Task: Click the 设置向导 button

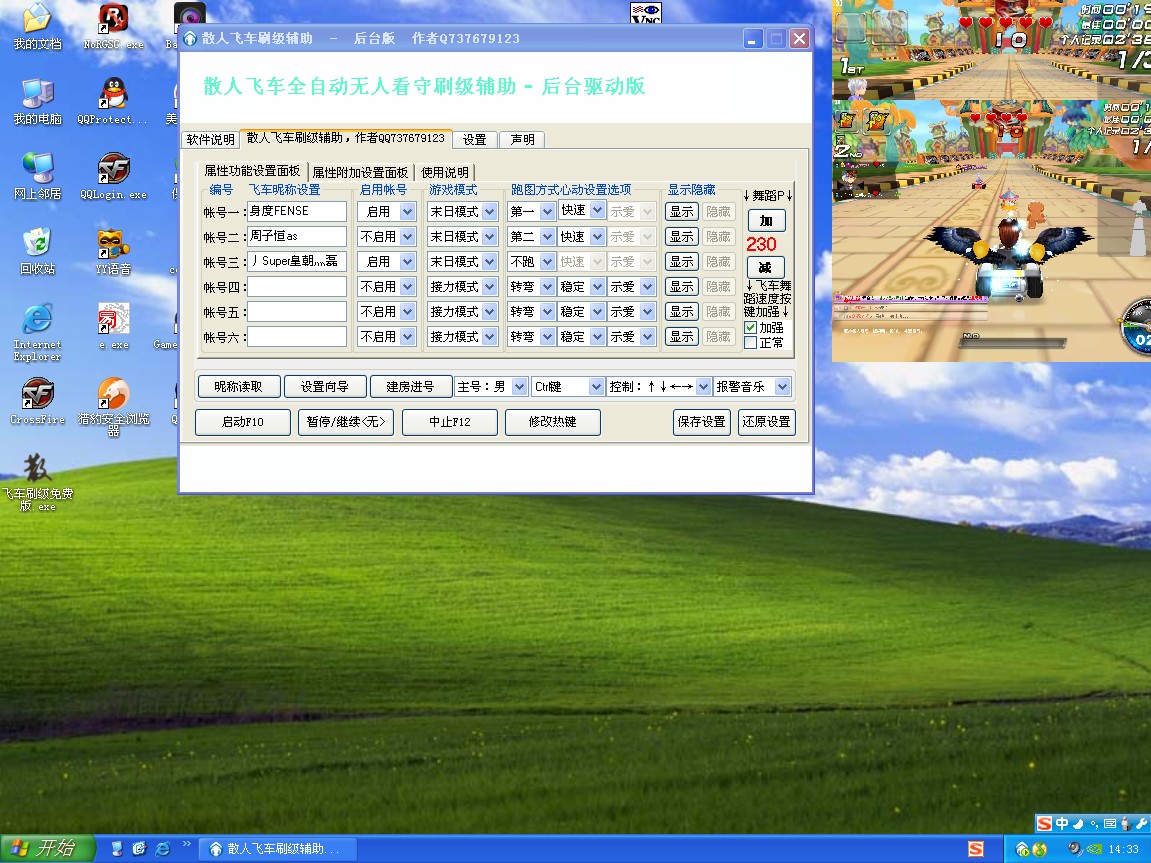Action: tap(324, 387)
